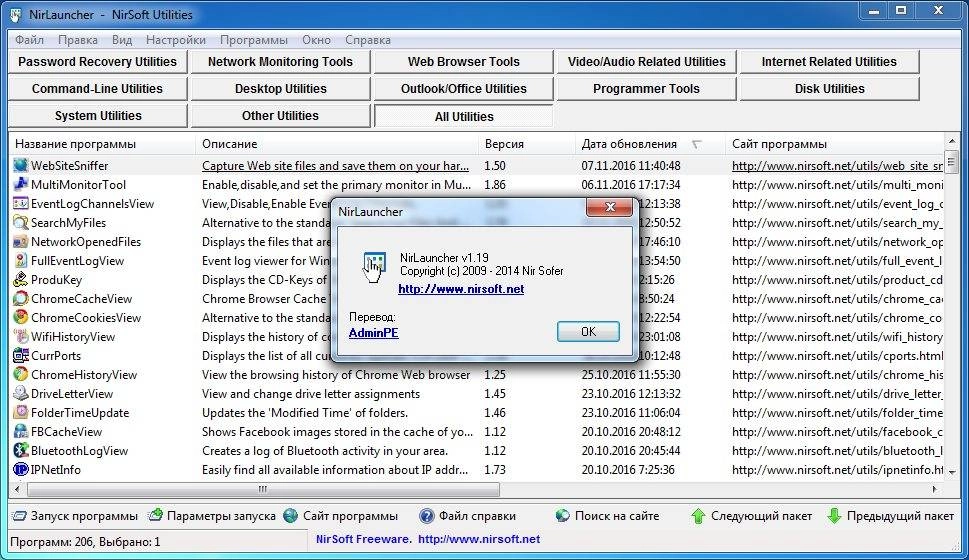Click vertical scrollbar down arrow

click(x=952, y=472)
